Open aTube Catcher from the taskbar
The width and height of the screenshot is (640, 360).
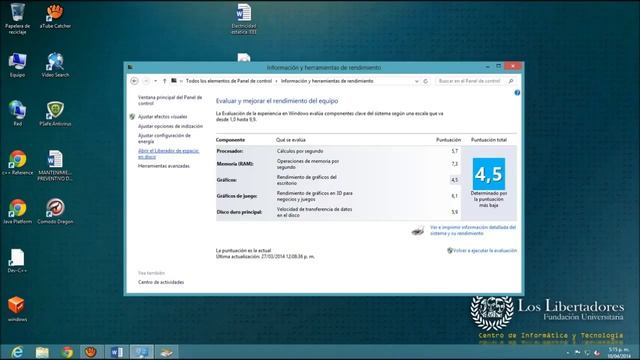[91, 352]
